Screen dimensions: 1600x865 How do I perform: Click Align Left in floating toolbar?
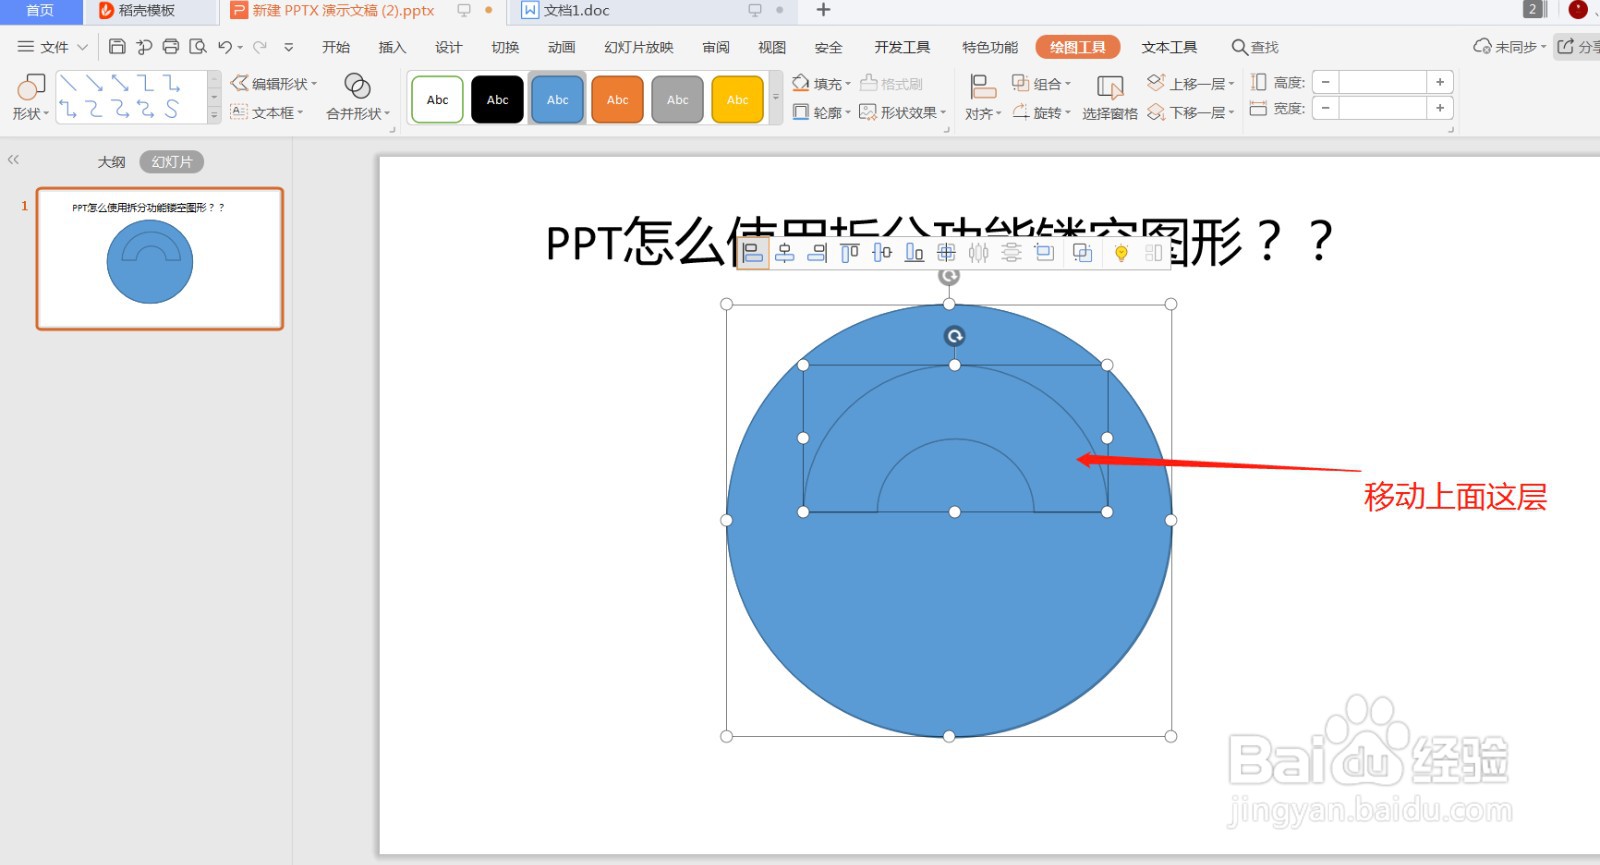tap(753, 253)
